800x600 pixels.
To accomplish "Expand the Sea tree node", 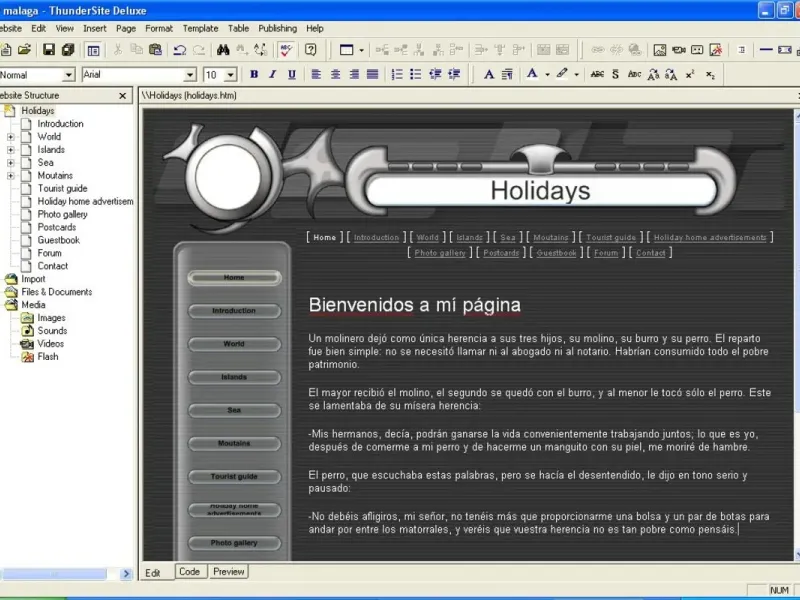I will pos(10,163).
